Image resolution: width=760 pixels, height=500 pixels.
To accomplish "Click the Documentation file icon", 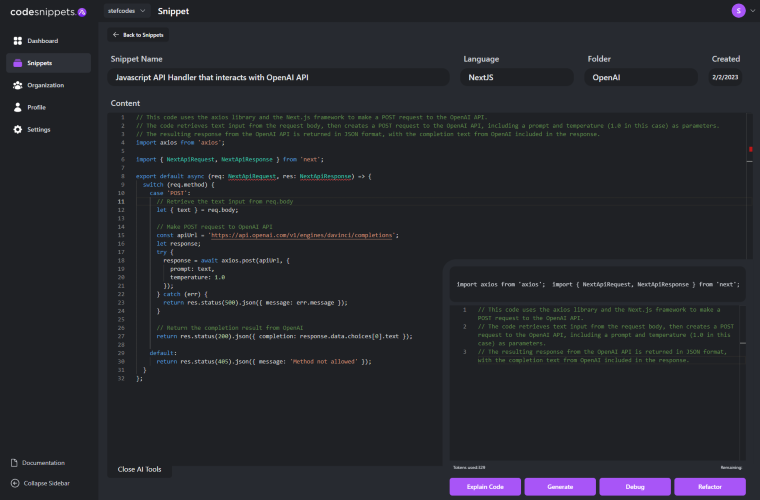I will pos(14,463).
